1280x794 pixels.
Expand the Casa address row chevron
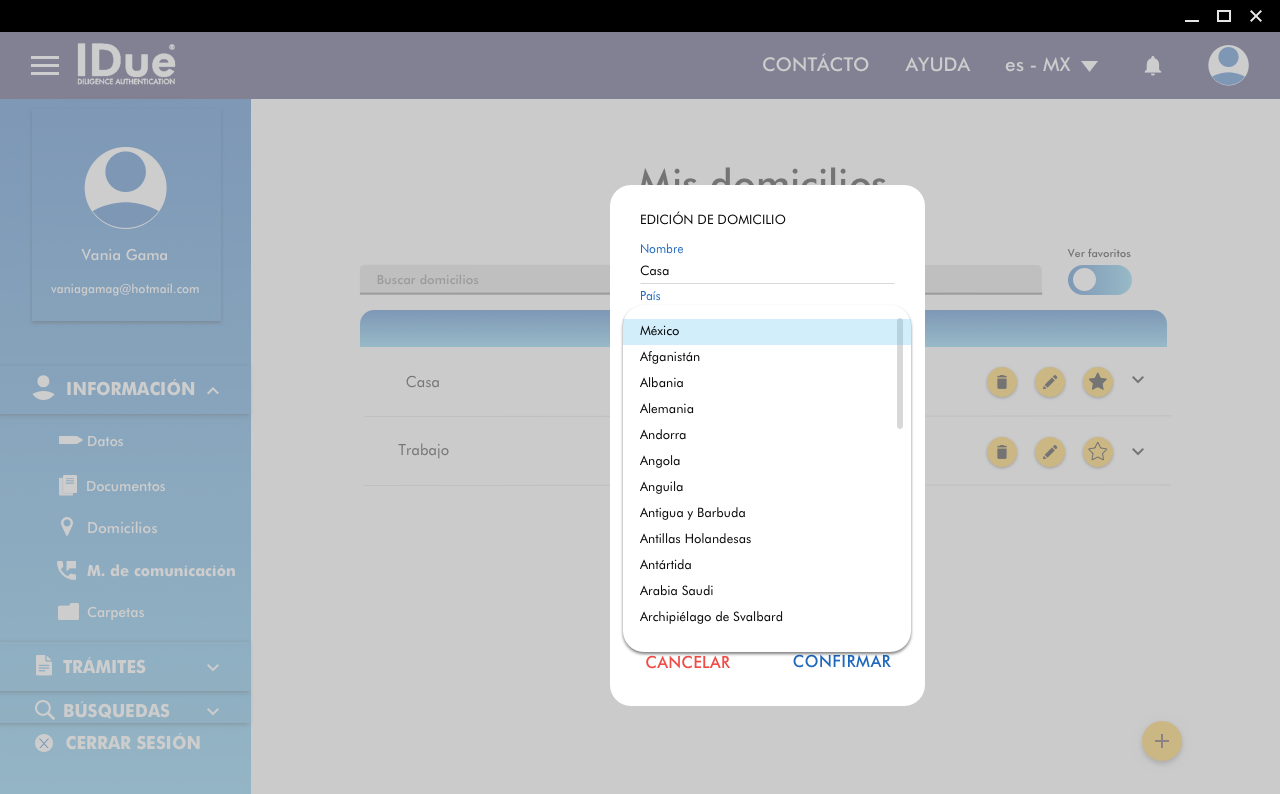pyautogui.click(x=1137, y=380)
